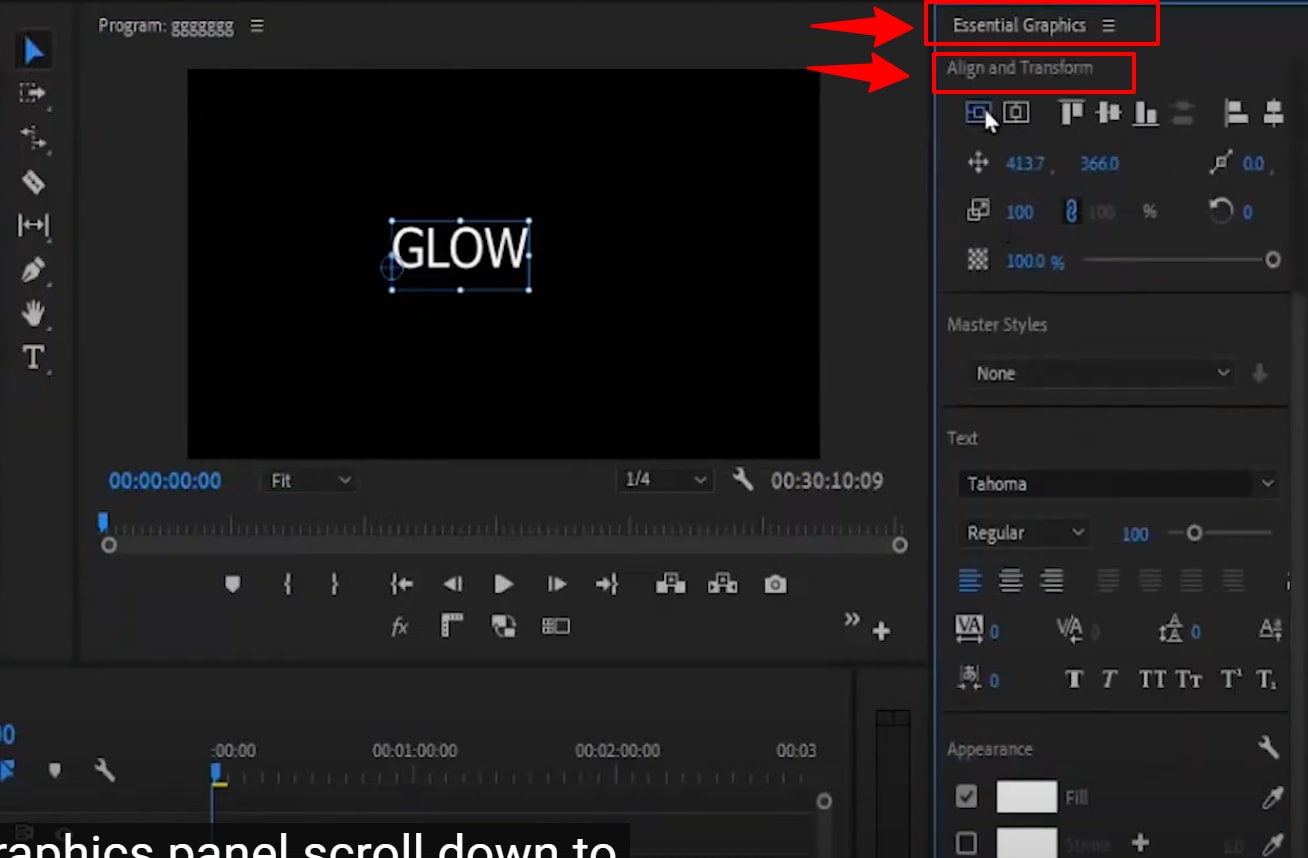Click the Fill color swatch
1308x858 pixels.
pos(1026,797)
